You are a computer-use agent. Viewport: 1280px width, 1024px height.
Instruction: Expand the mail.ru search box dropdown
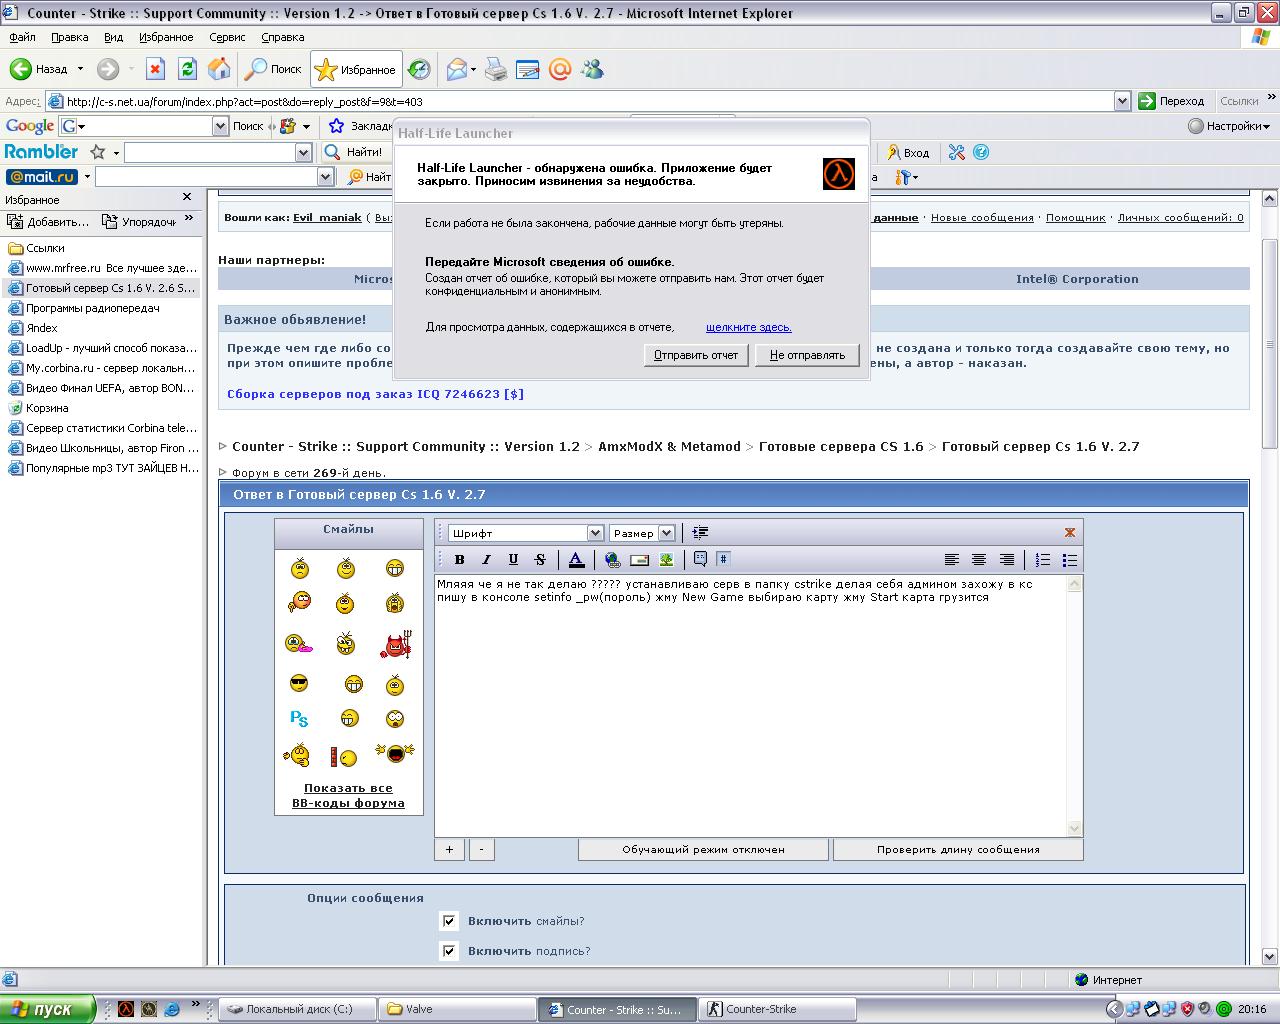click(325, 177)
